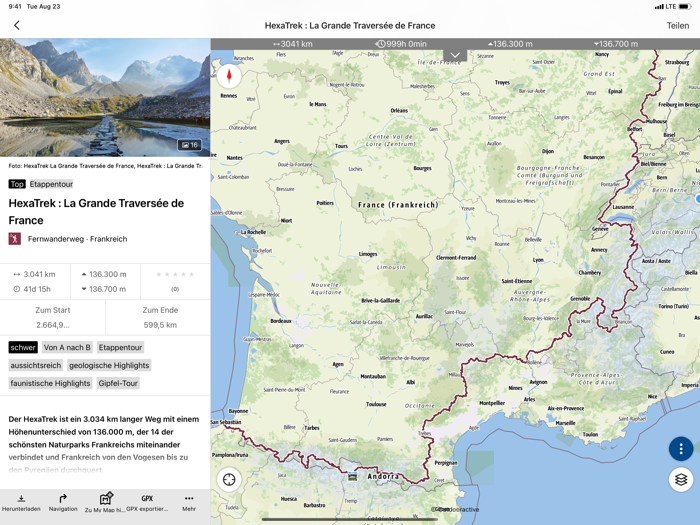Tap Bordeaux city label on map

(281, 321)
